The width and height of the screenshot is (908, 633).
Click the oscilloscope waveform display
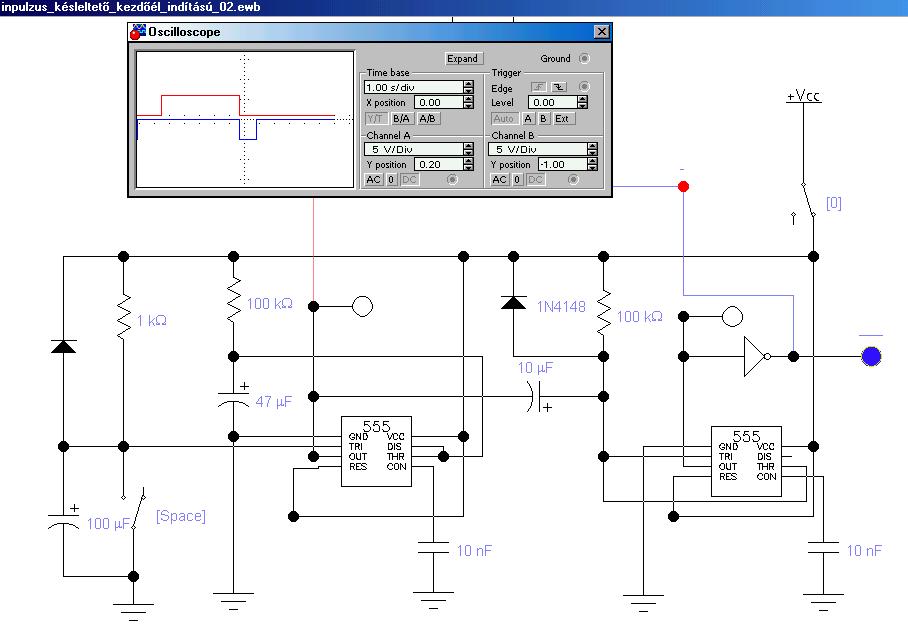(244, 119)
